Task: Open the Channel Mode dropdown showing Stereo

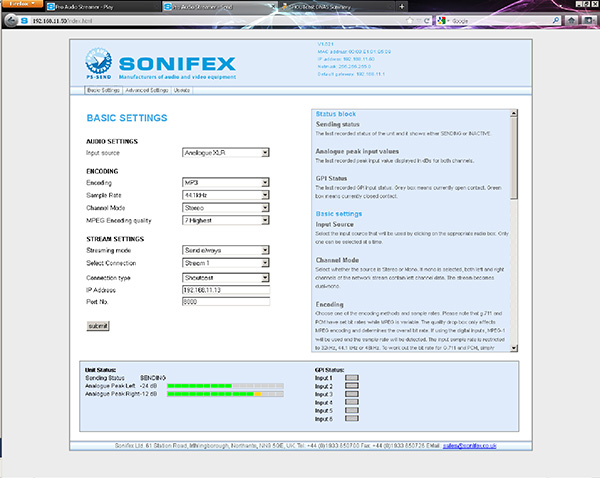Action: (x=226, y=208)
